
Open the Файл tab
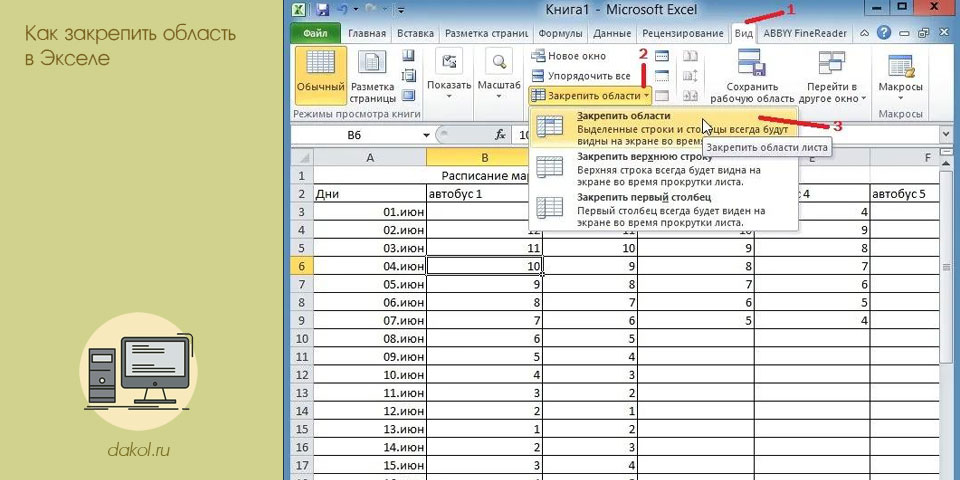tap(315, 34)
